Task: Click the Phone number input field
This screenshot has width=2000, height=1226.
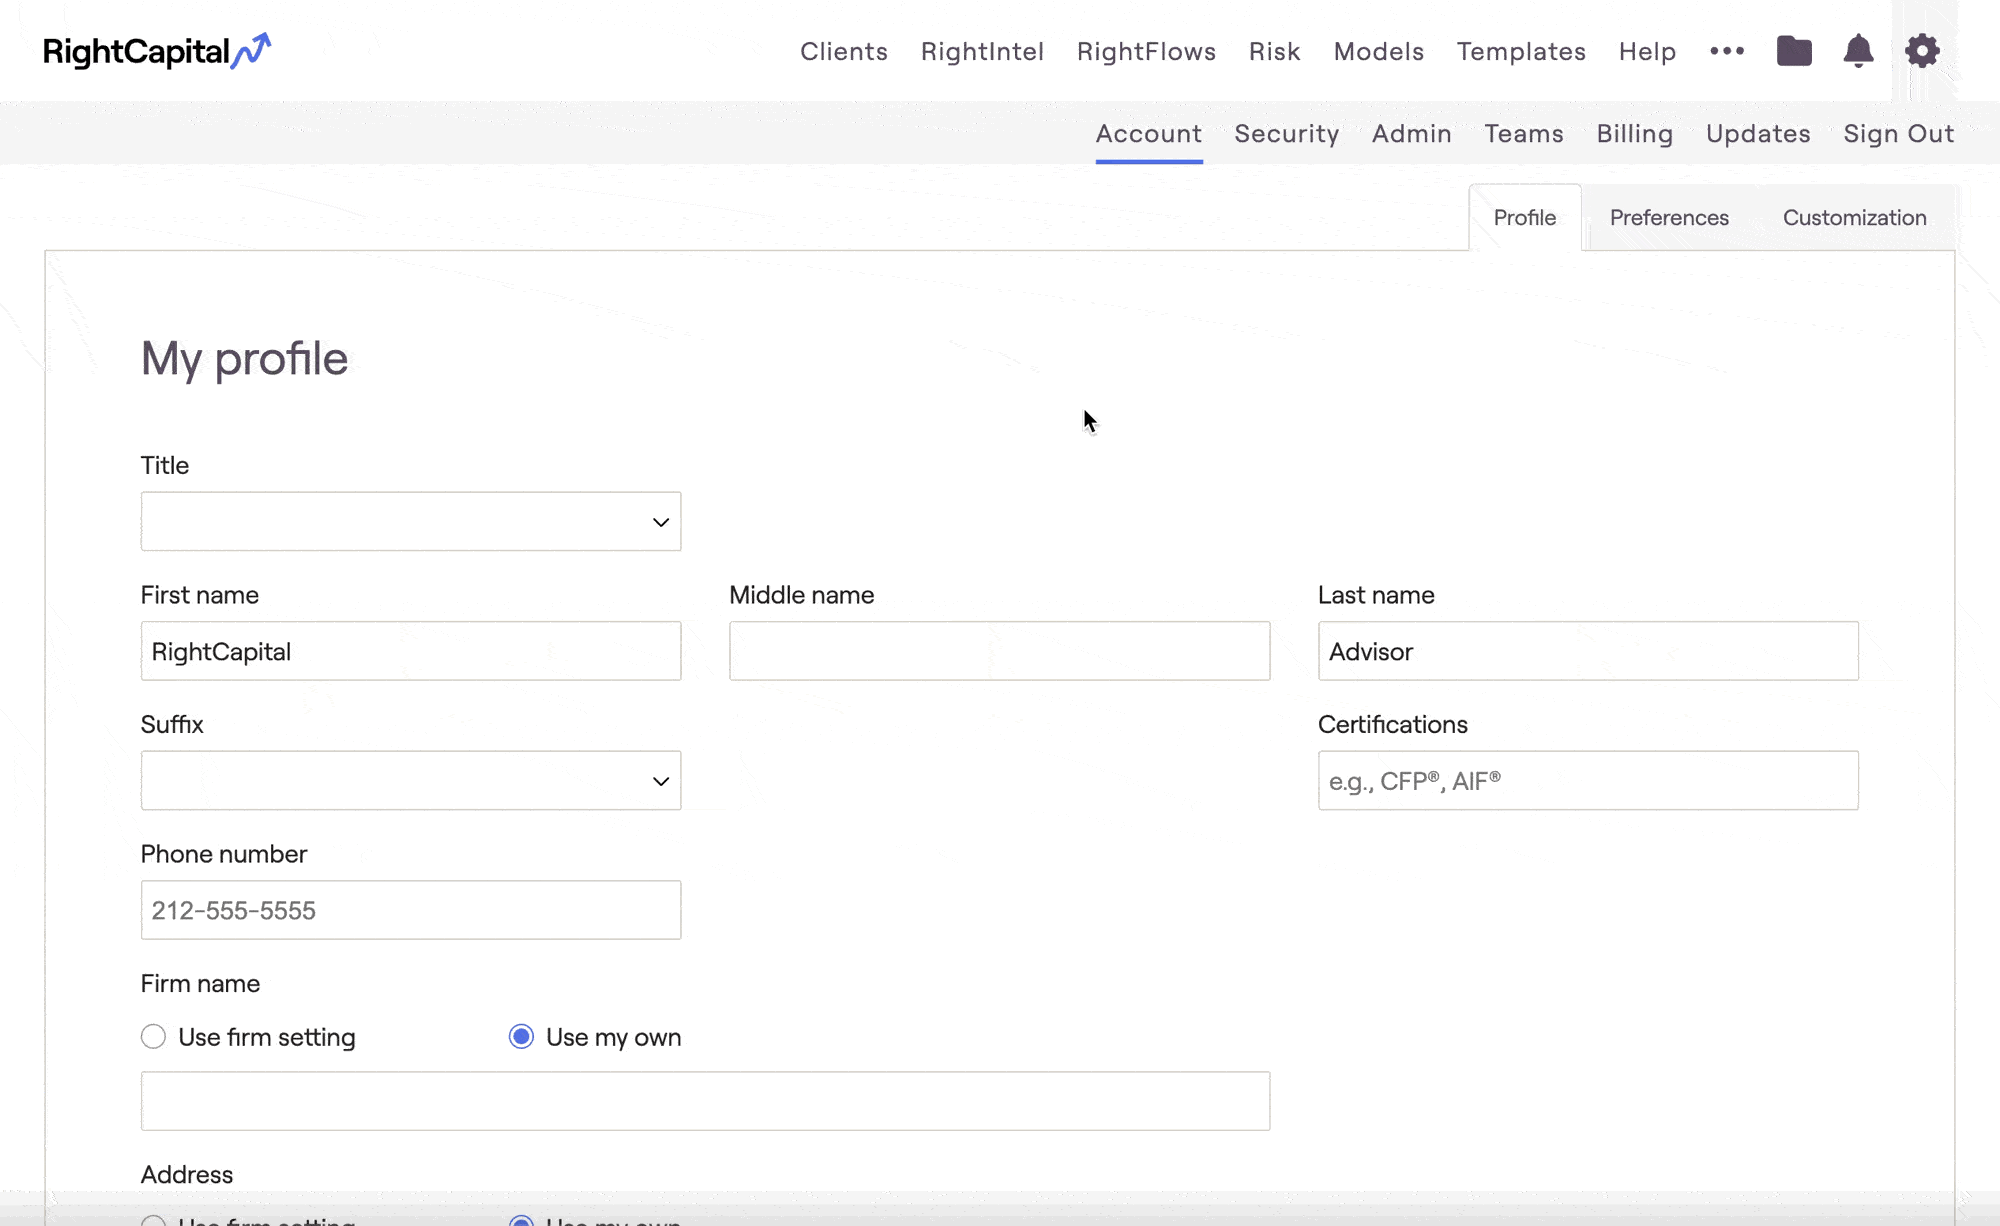Action: (x=410, y=910)
